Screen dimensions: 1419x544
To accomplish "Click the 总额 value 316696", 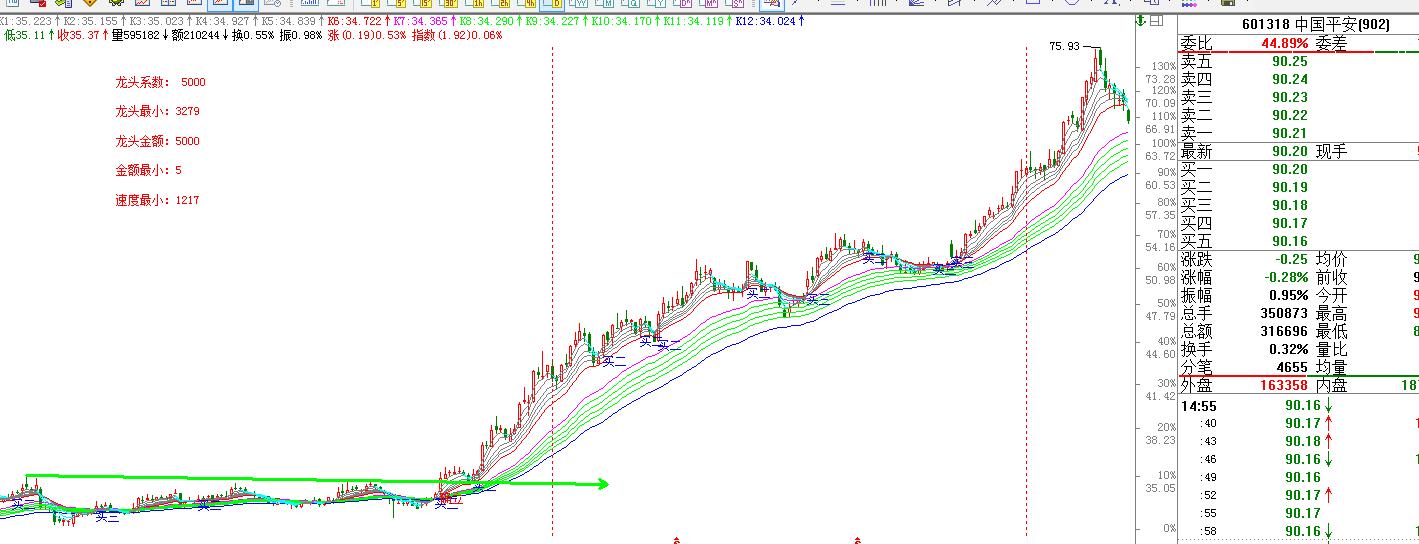I will click(1284, 331).
